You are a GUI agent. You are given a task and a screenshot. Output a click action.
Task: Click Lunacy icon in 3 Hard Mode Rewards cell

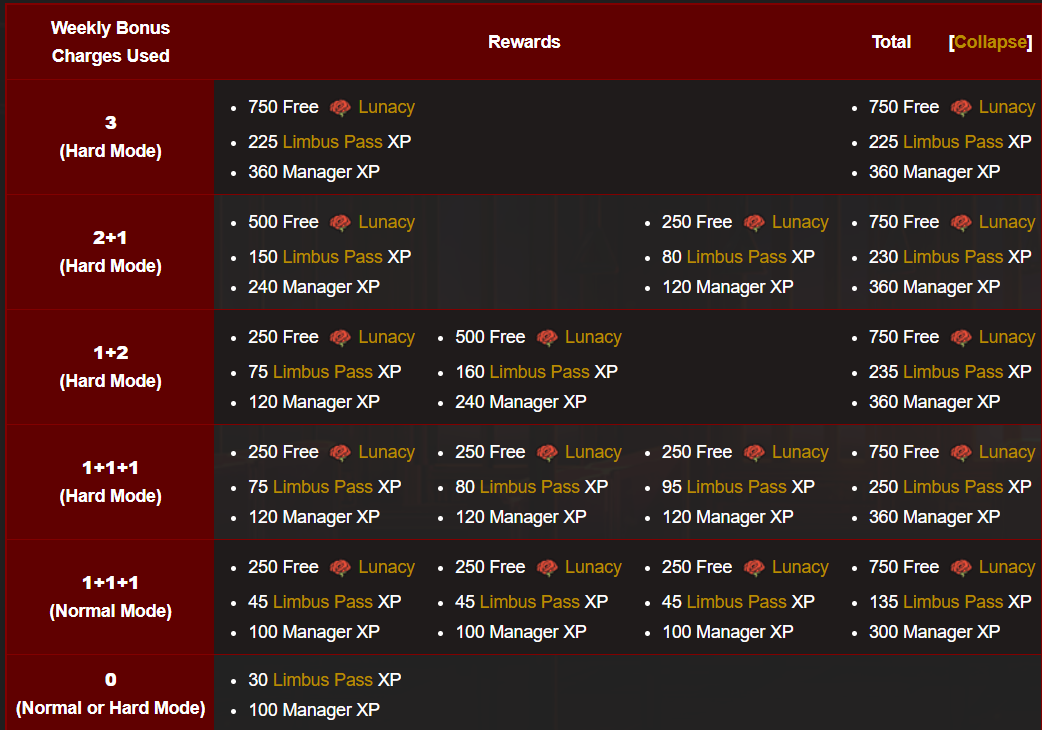coord(340,108)
